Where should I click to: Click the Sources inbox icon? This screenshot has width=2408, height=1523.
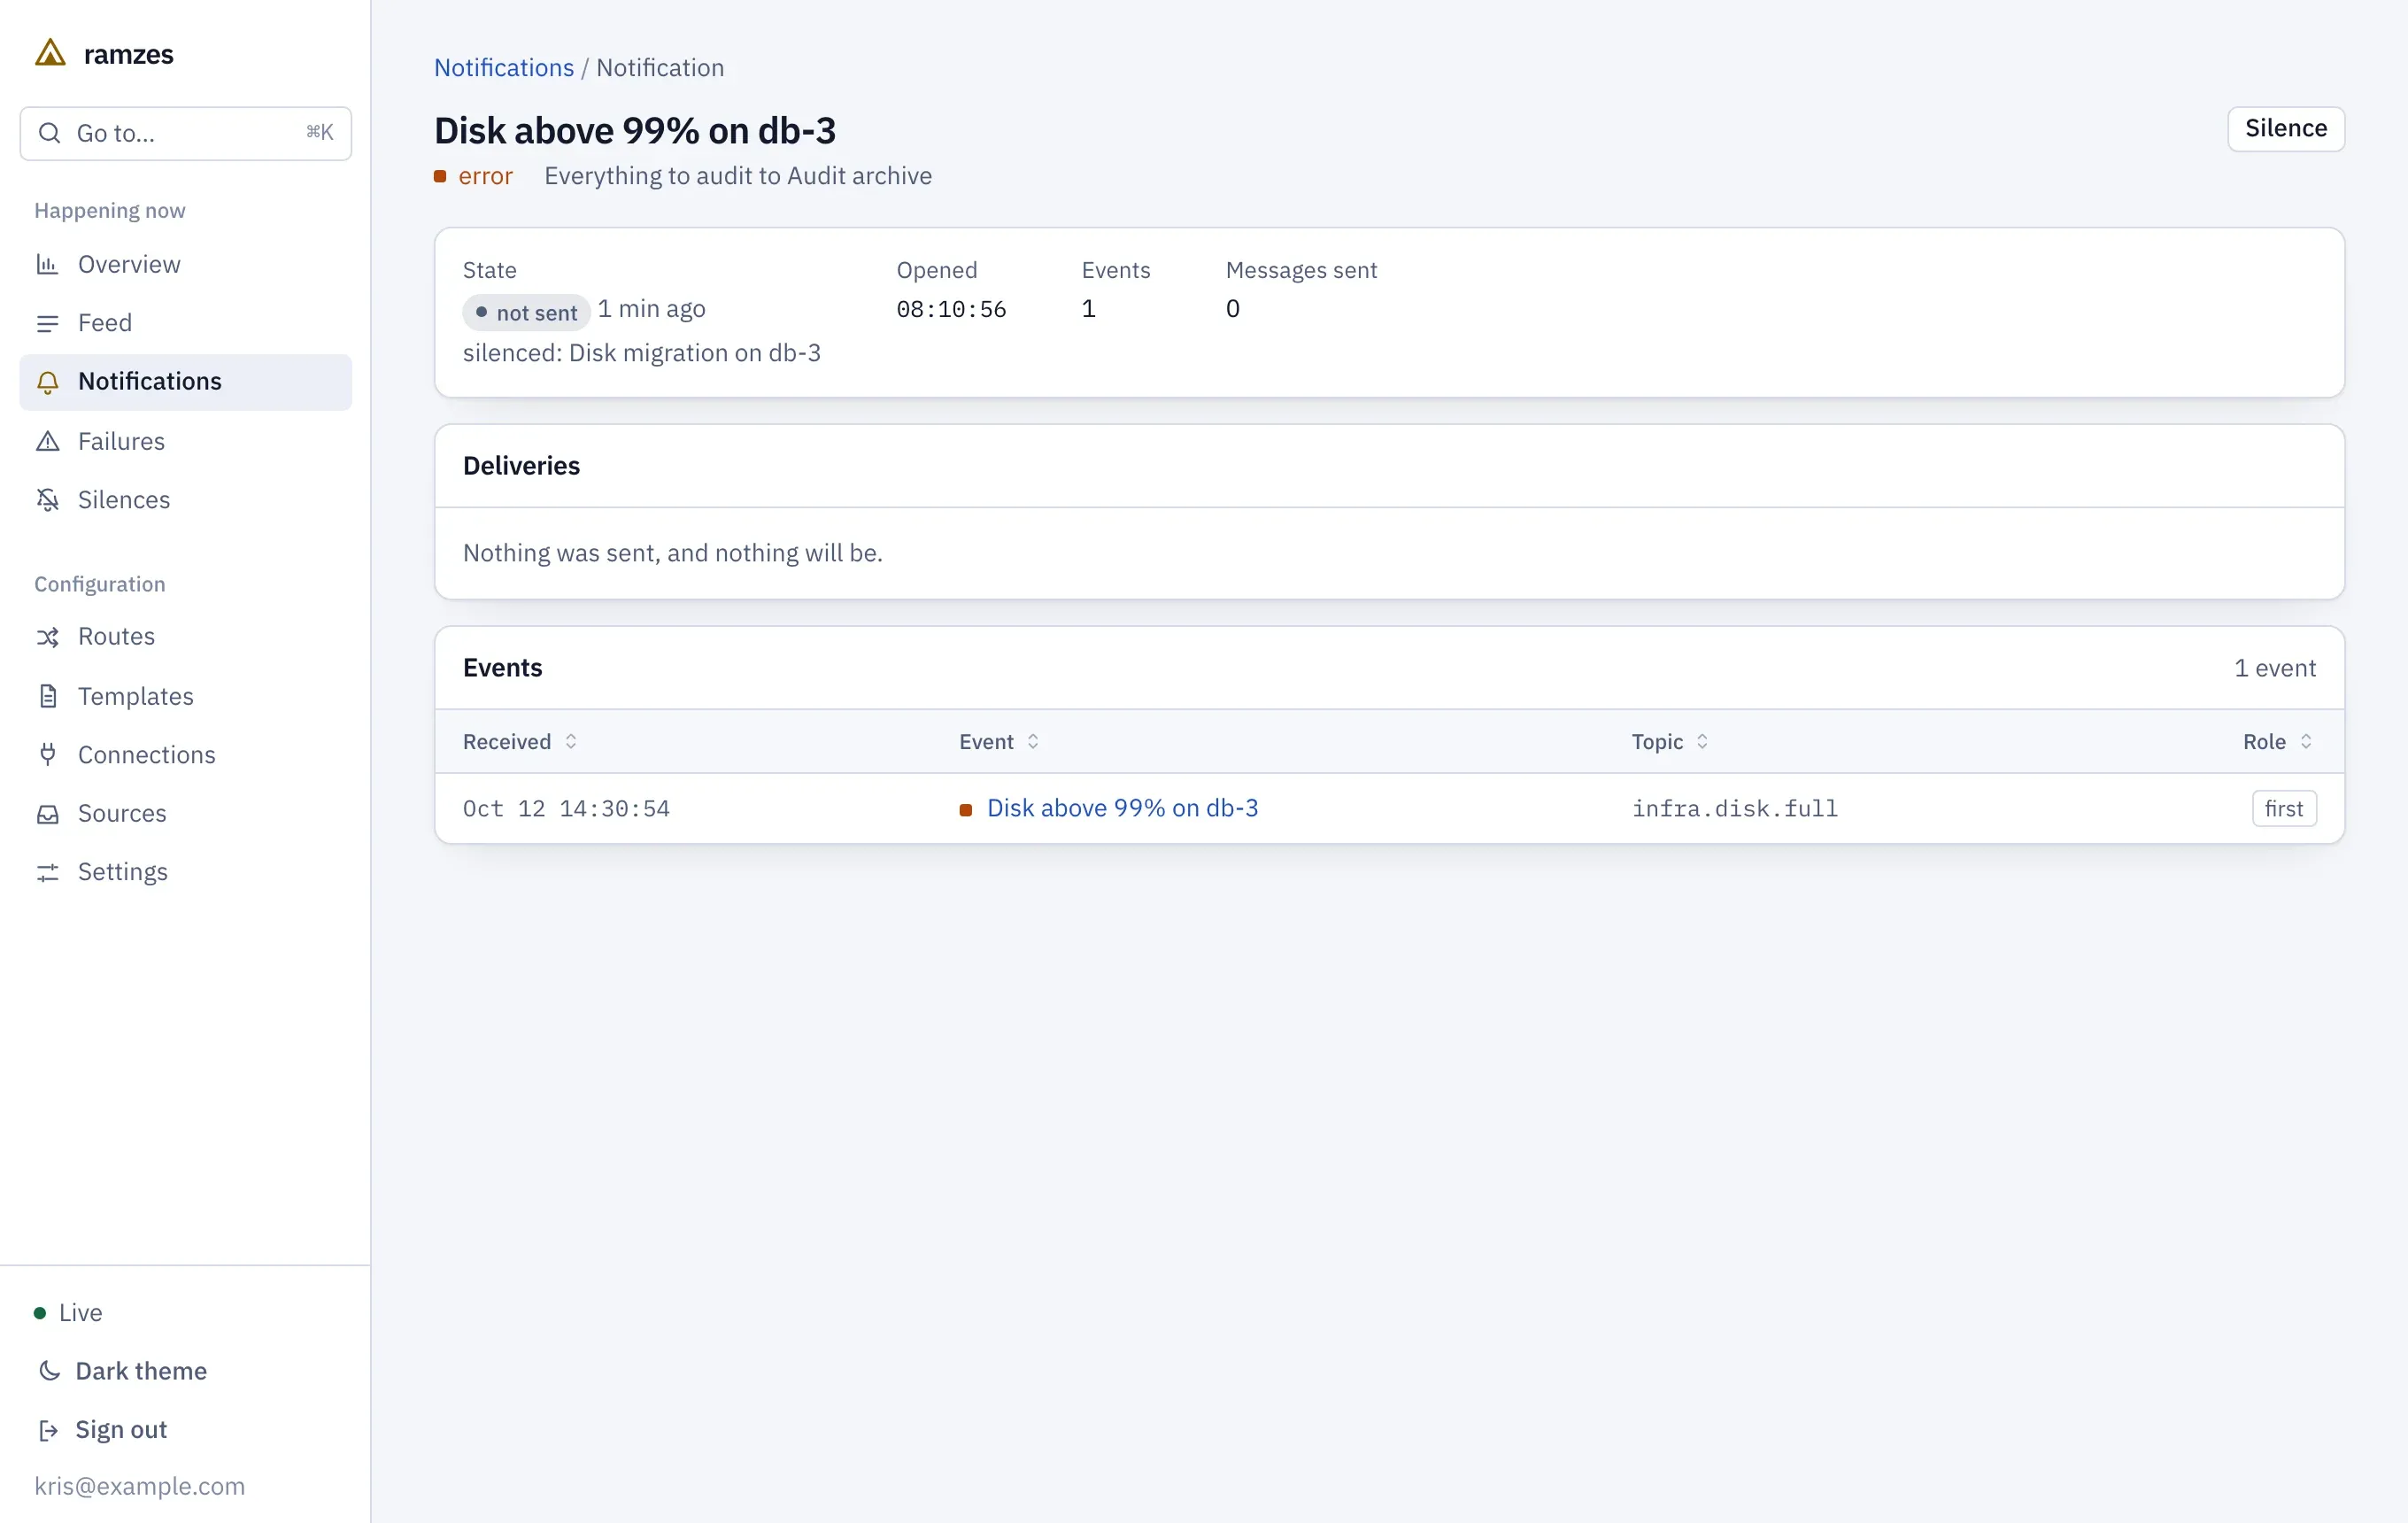pyautogui.click(x=47, y=814)
